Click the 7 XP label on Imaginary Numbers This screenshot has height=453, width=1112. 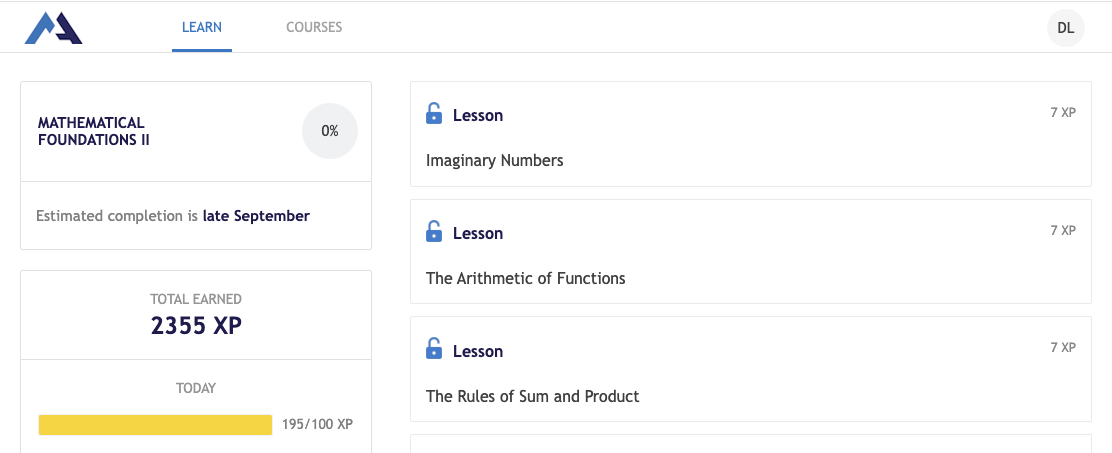1062,113
